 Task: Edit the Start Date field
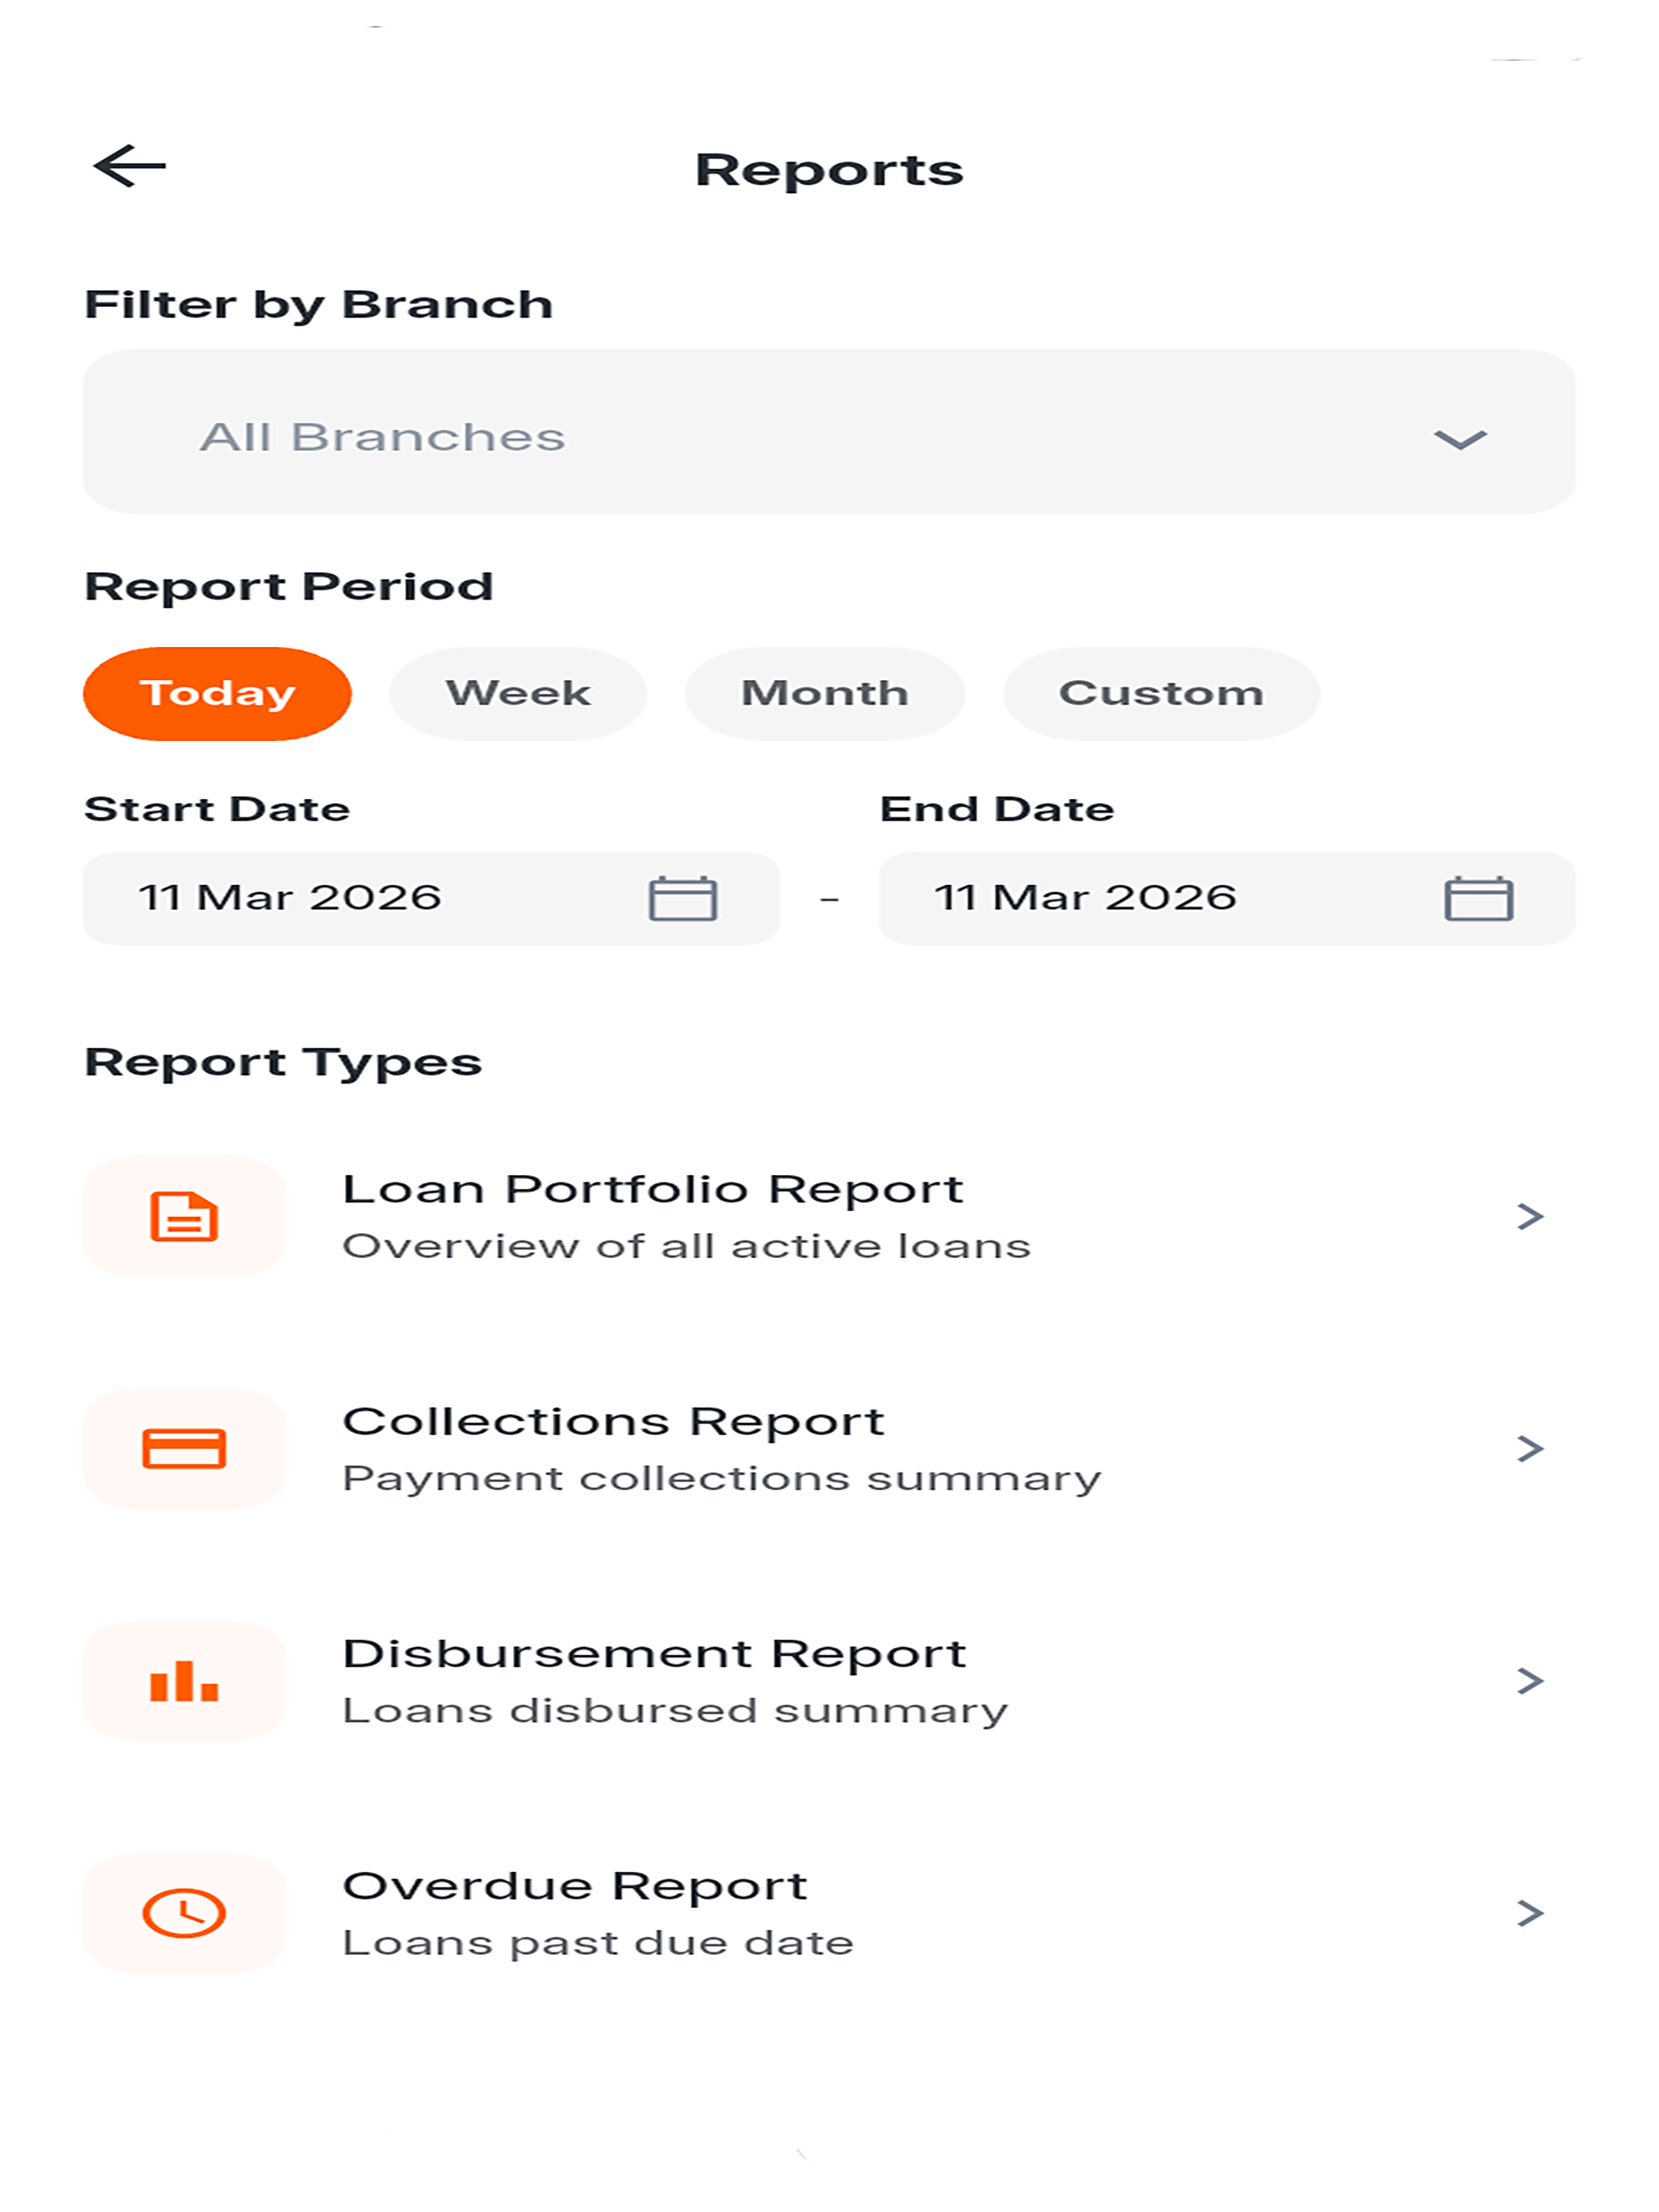tap(431, 898)
